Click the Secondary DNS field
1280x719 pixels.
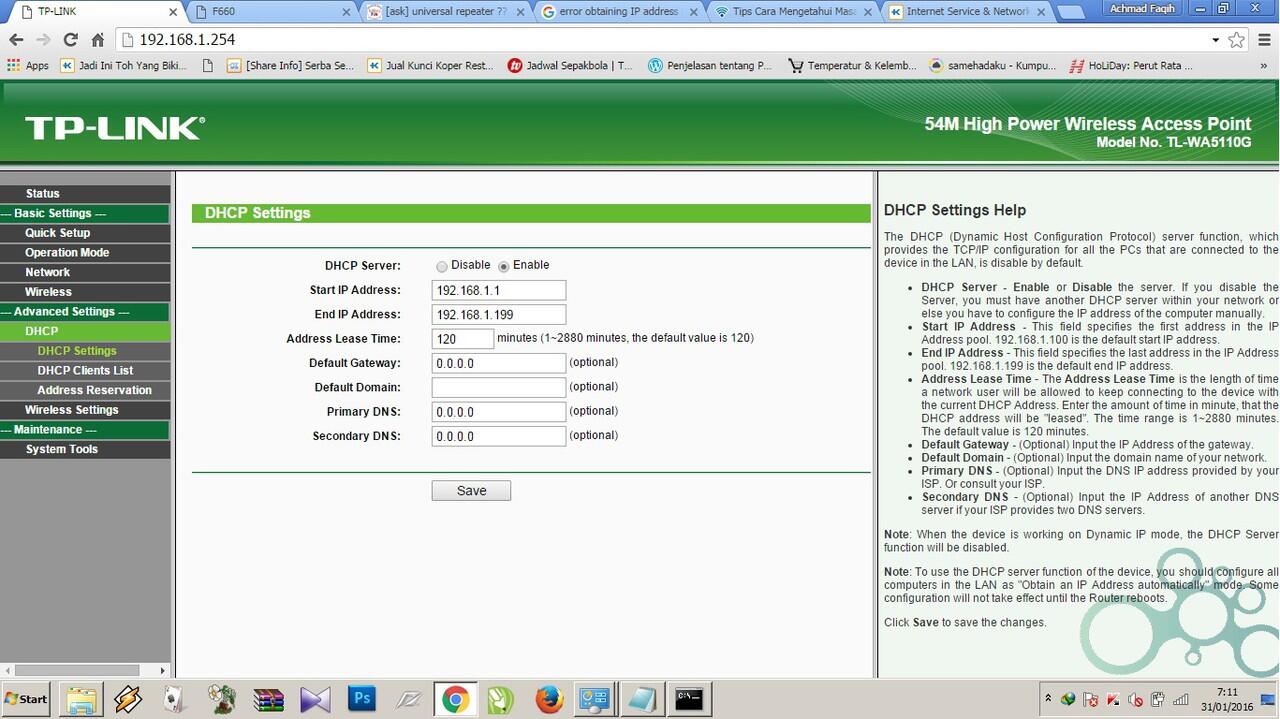tap(499, 436)
